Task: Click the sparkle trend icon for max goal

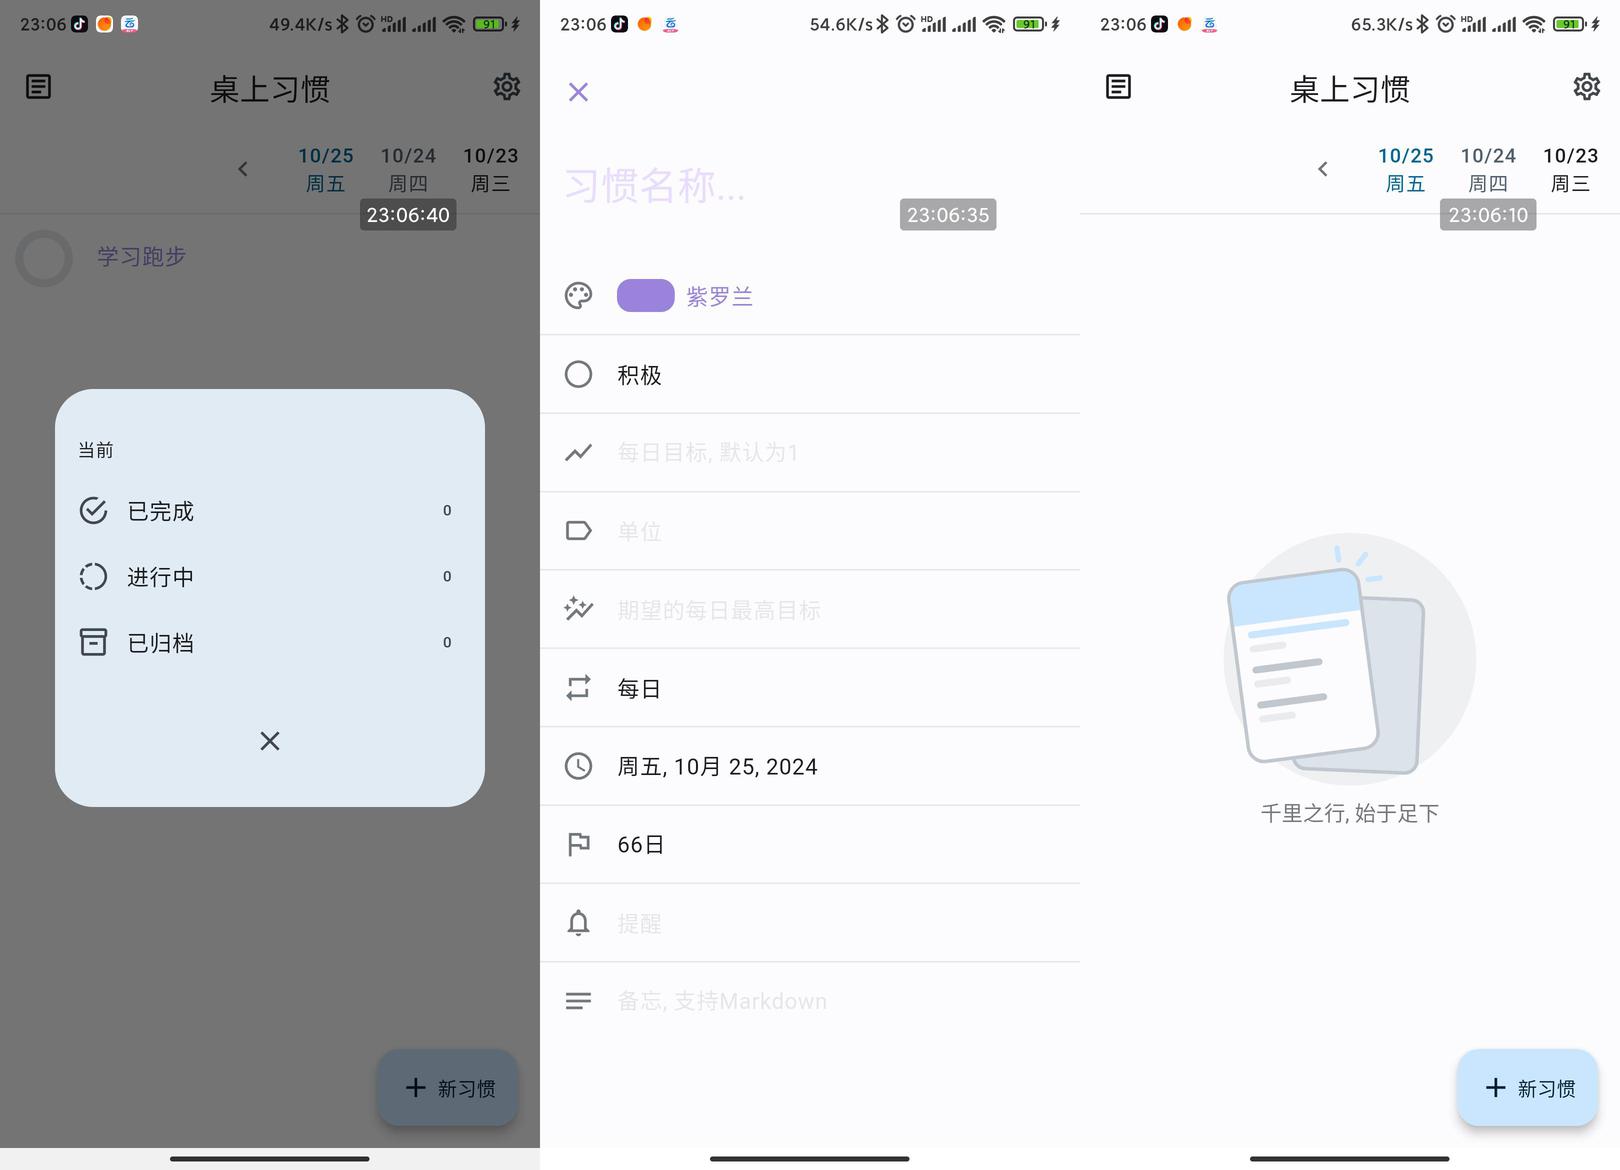Action: [x=578, y=609]
